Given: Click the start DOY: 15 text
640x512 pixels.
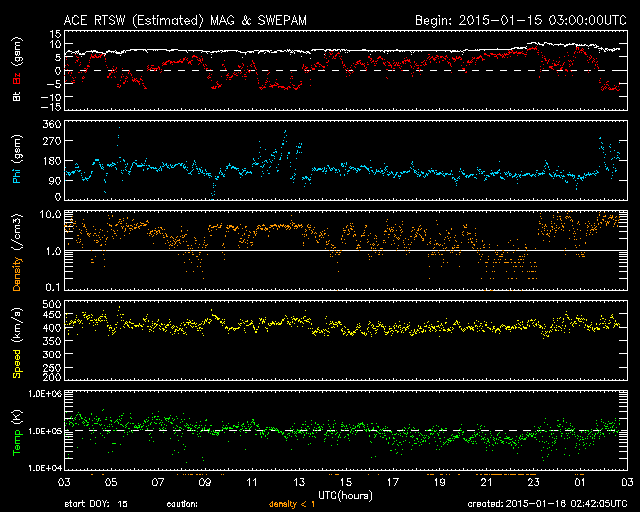Looking at the screenshot, I should pos(97,504).
